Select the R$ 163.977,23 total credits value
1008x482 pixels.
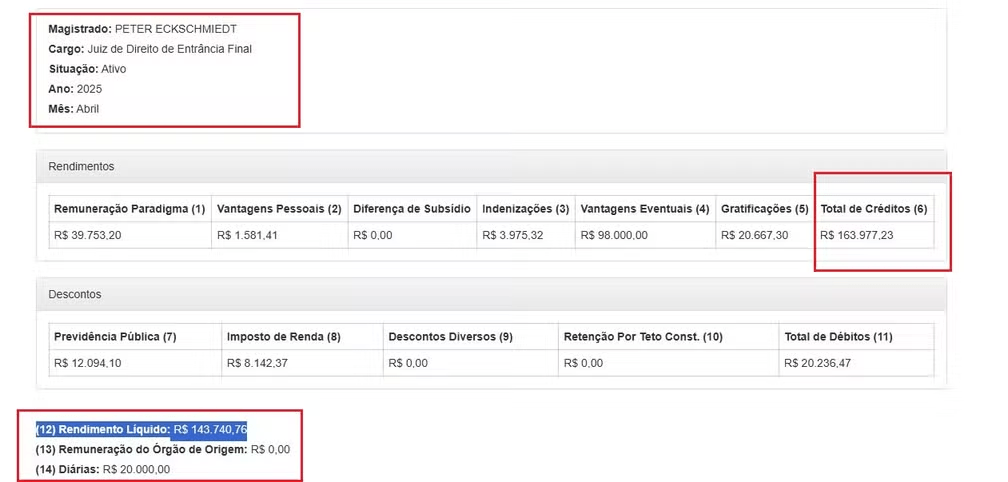pyautogui.click(x=856, y=235)
